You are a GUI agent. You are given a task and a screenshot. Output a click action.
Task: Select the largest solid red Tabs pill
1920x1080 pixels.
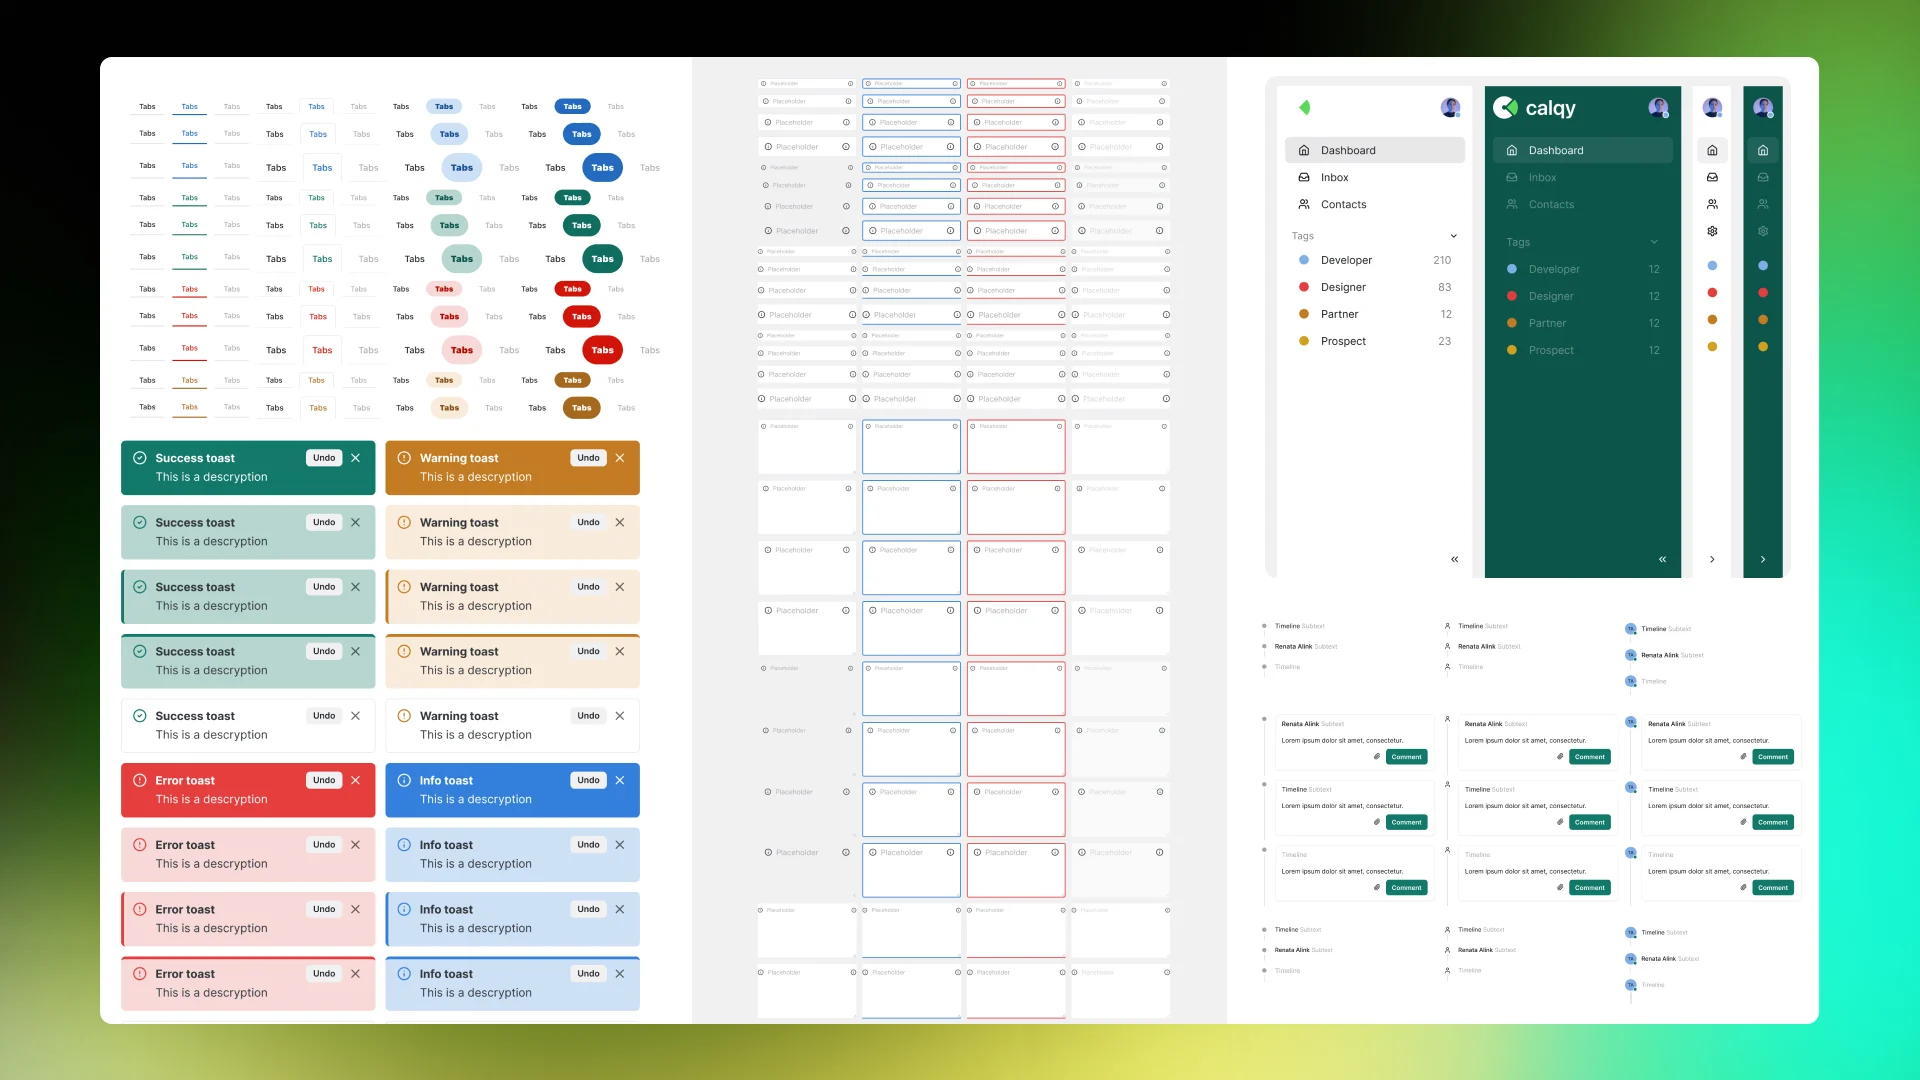coord(602,350)
